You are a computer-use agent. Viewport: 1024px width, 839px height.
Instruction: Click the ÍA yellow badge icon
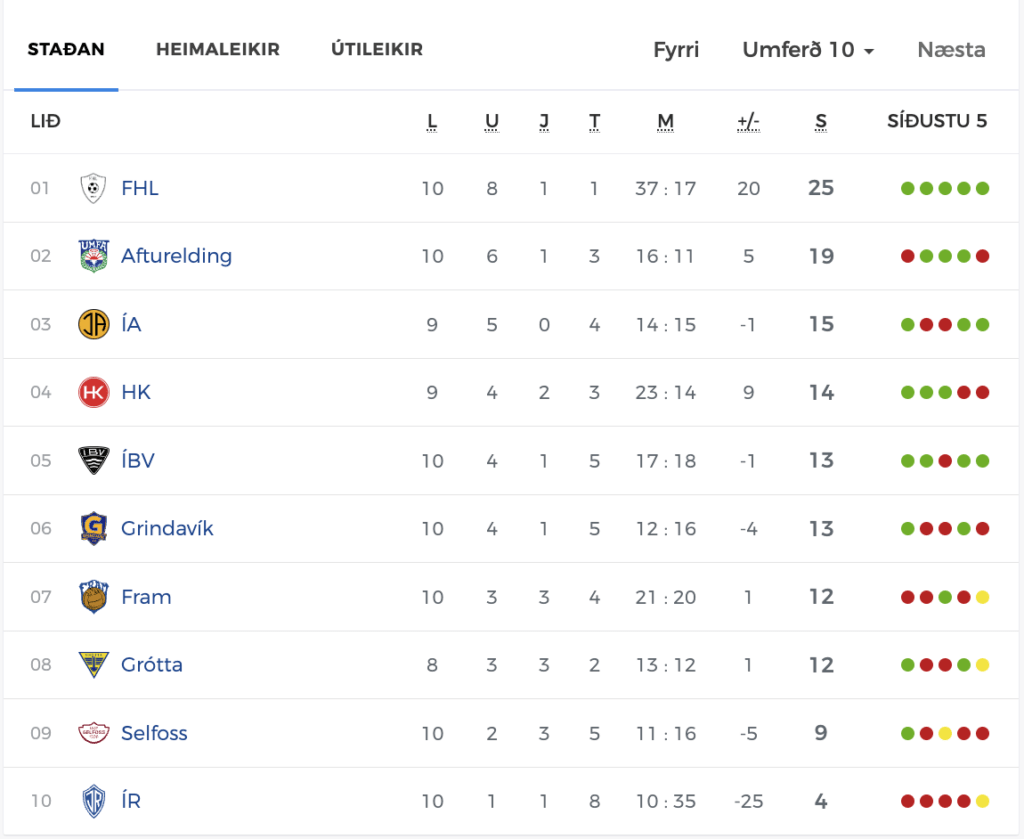93,324
